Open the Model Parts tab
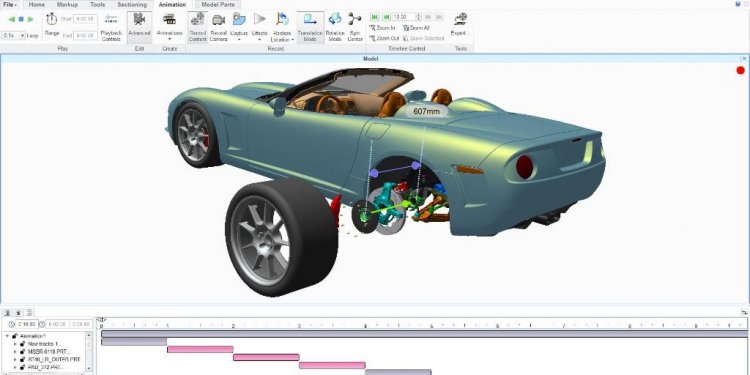Image resolution: width=750 pixels, height=375 pixels. [218, 5]
